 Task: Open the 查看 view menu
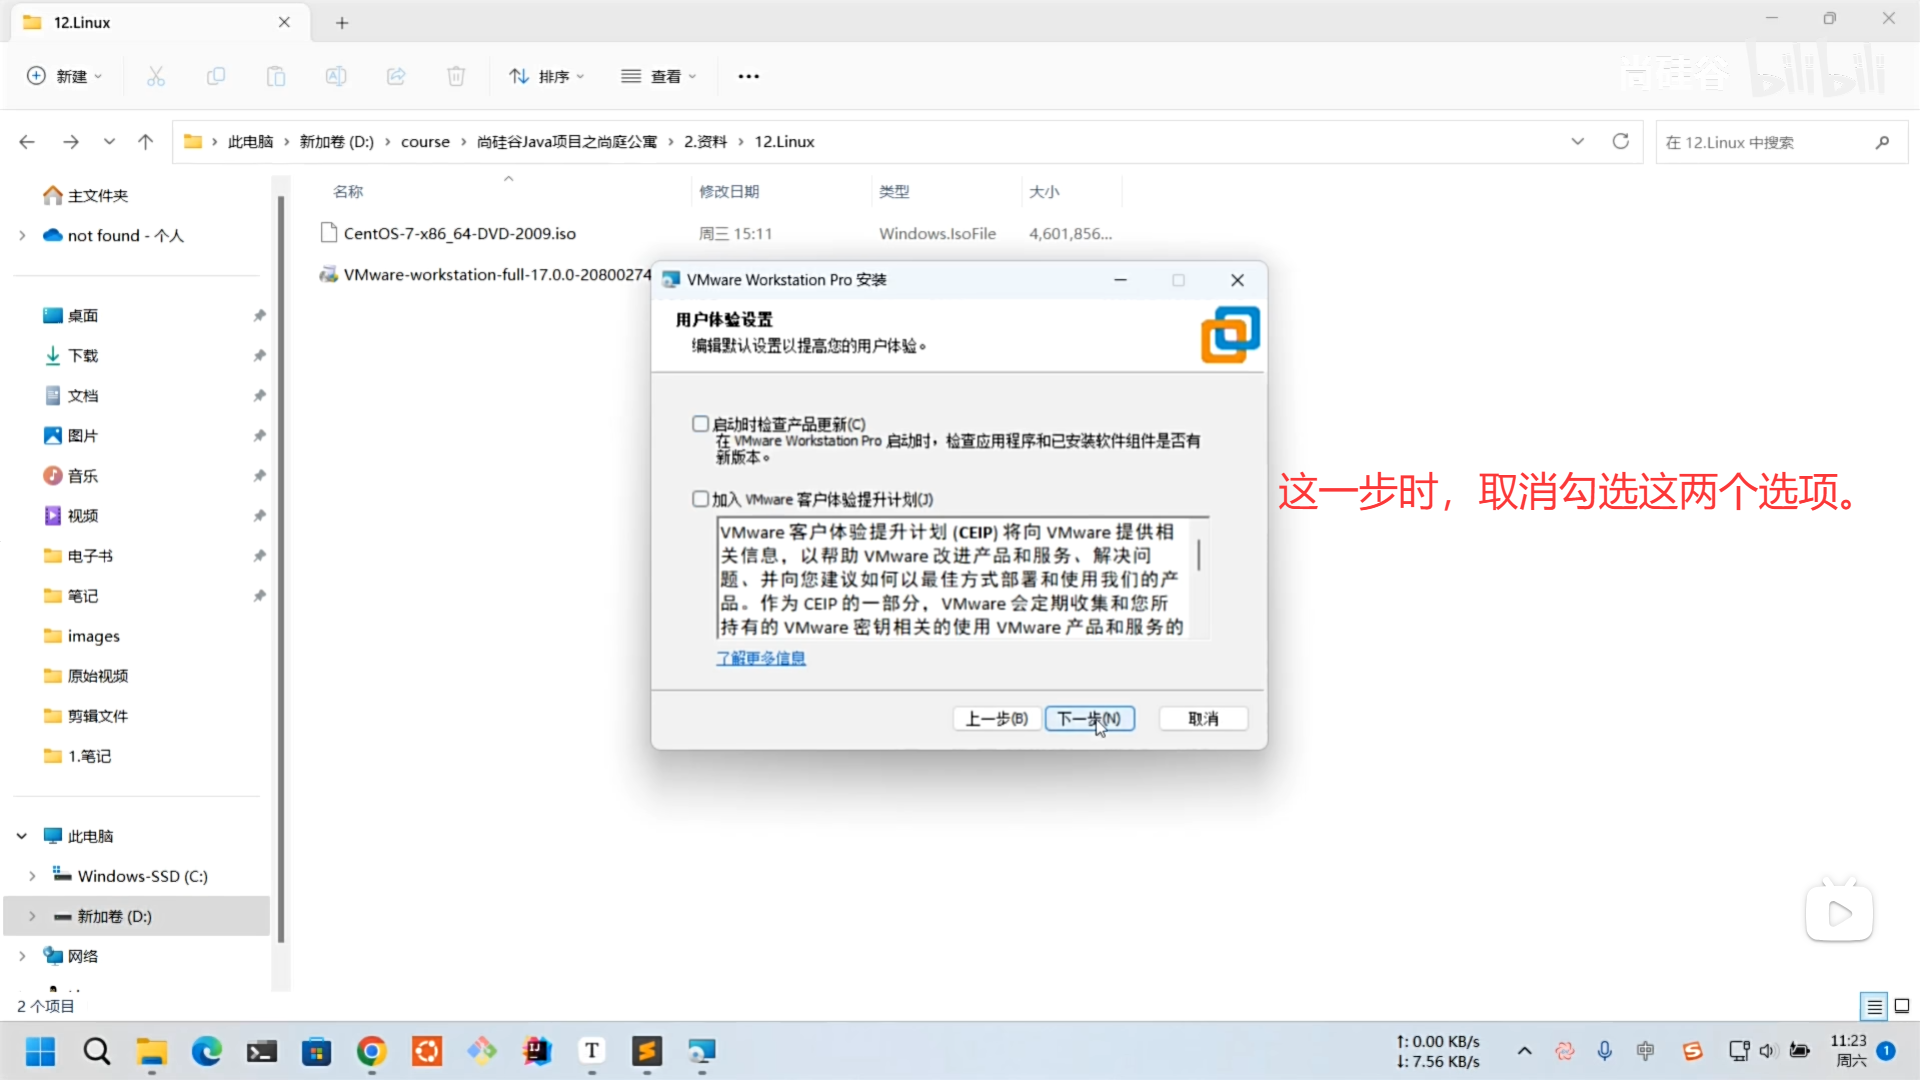(x=659, y=76)
